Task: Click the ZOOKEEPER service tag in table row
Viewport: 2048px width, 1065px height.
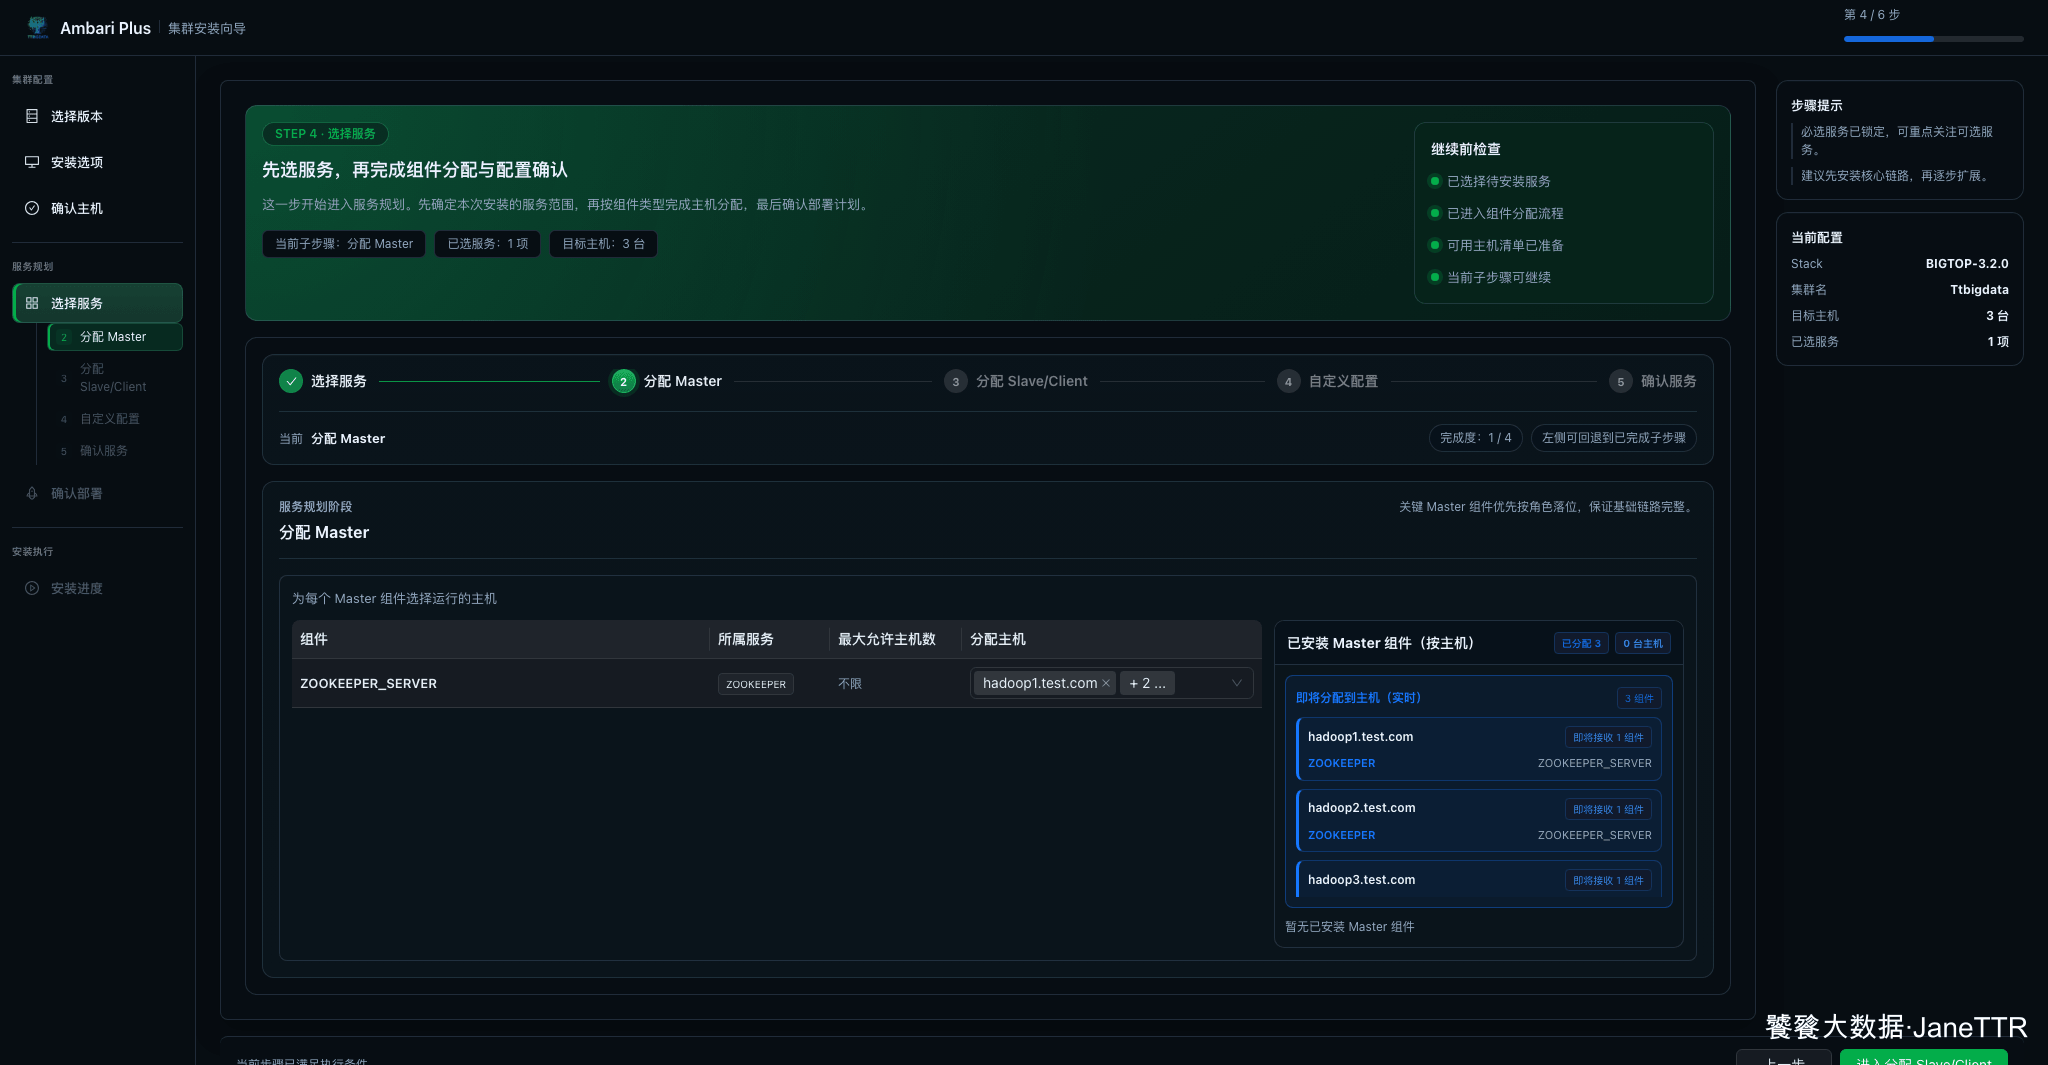Action: [756, 684]
